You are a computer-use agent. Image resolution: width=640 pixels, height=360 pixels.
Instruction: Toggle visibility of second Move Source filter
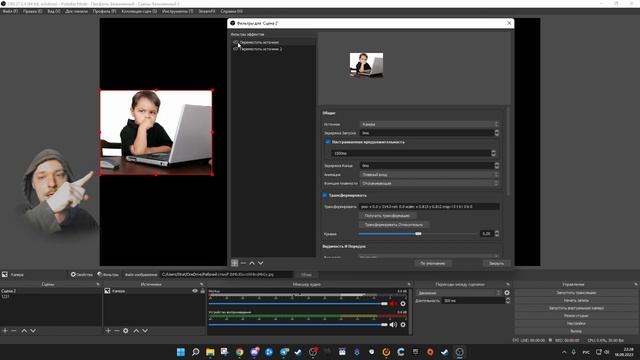coord(236,49)
